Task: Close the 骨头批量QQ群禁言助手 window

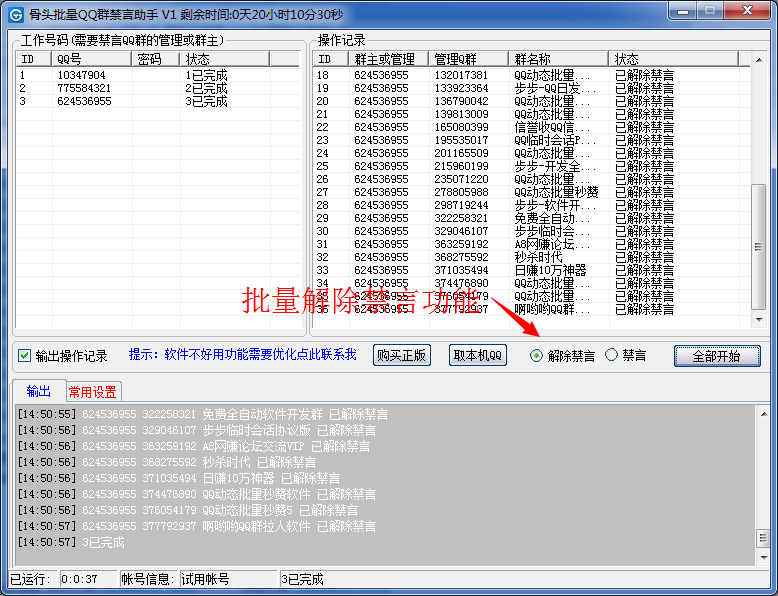Action: coord(748,10)
